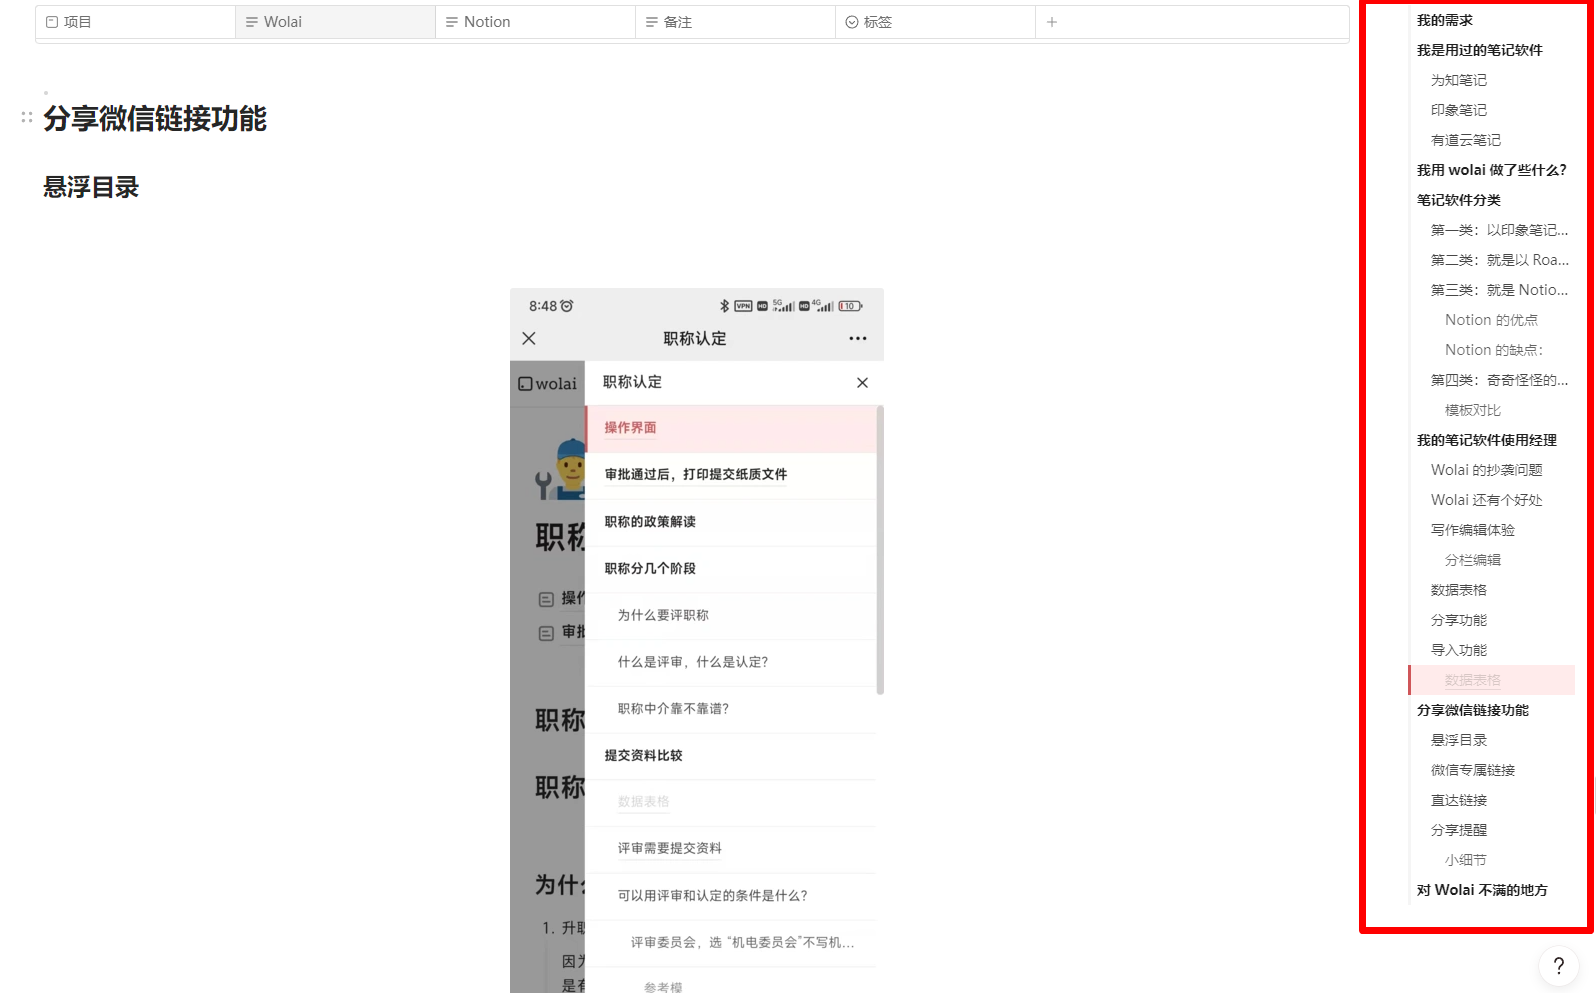Viewport: 1596px width, 993px height.
Task: Open the Notion column header menu
Action: (x=536, y=22)
